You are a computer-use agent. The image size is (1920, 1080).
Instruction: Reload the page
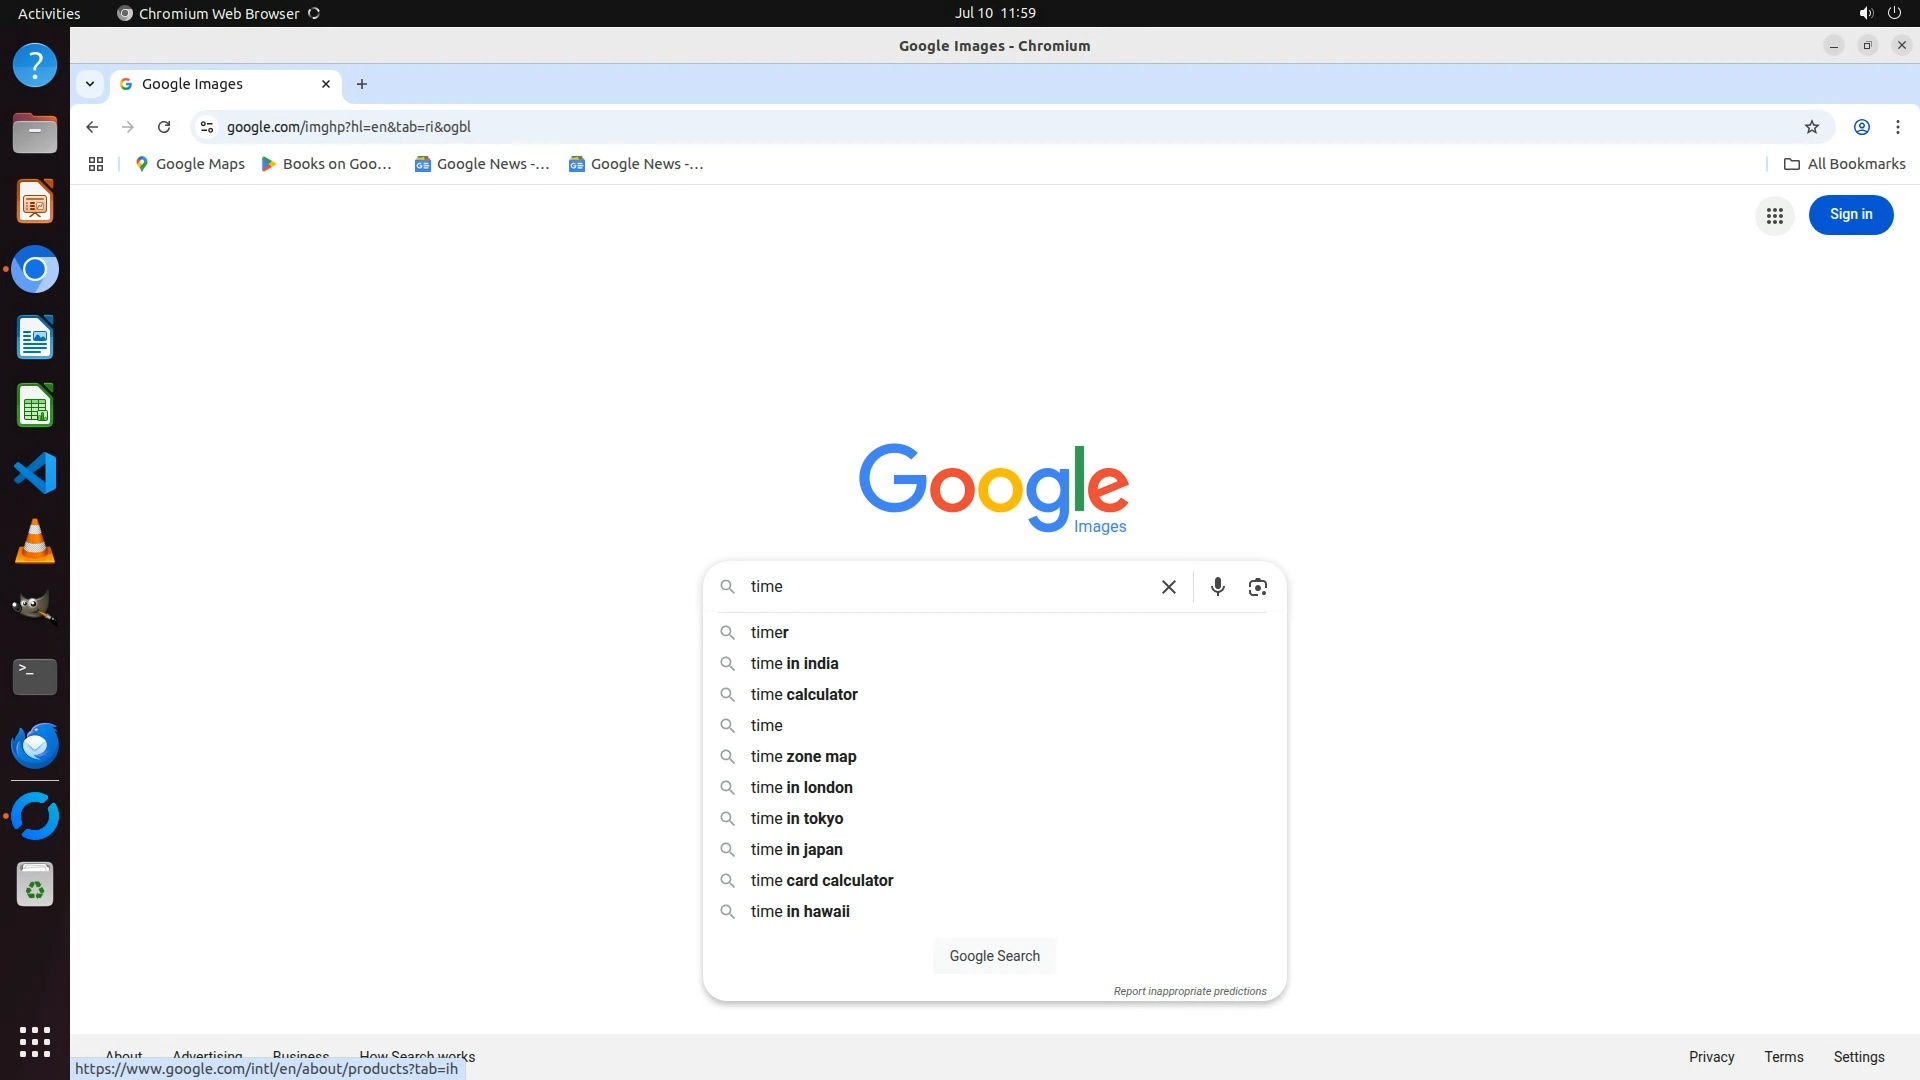click(164, 127)
